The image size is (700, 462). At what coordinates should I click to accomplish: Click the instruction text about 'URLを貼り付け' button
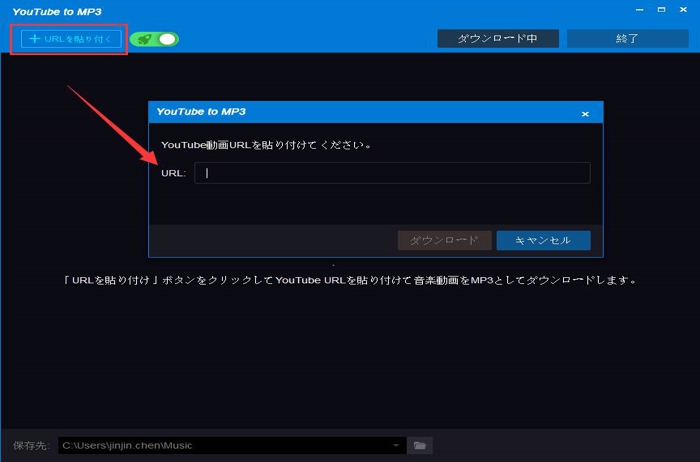click(x=350, y=280)
